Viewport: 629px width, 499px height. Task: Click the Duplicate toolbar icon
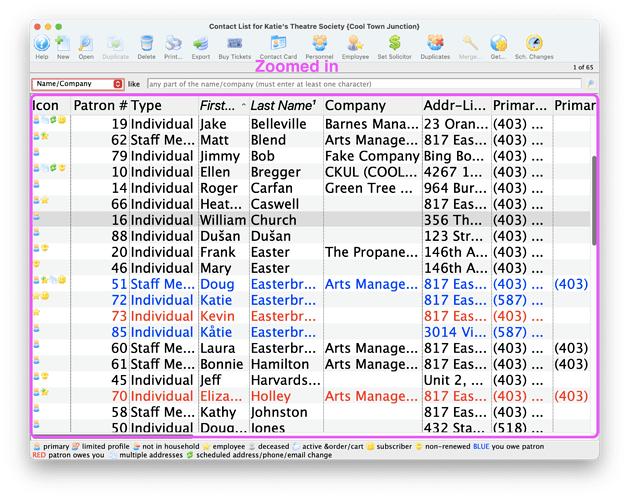116,43
